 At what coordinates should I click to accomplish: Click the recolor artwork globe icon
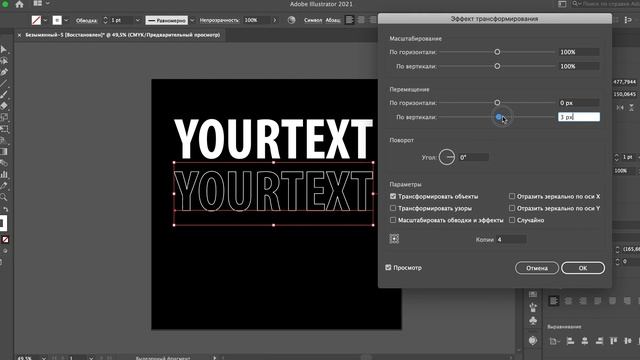291,20
